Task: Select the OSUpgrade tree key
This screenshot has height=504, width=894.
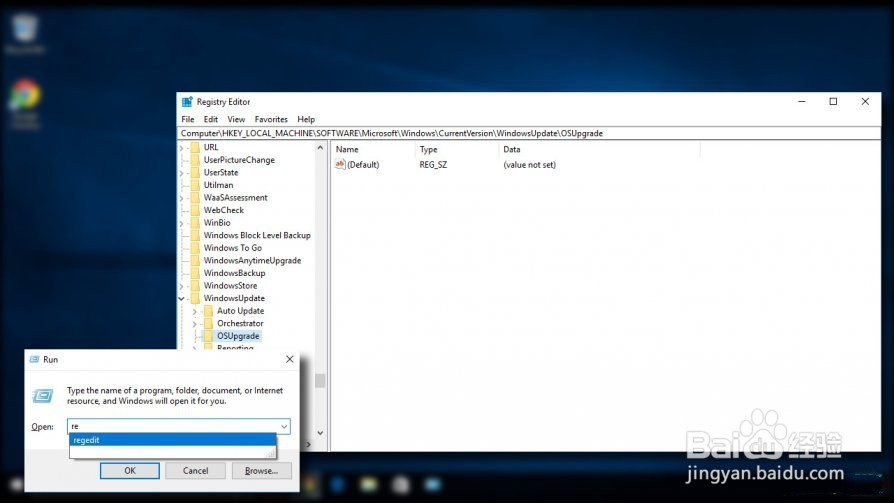Action: pyautogui.click(x=238, y=336)
